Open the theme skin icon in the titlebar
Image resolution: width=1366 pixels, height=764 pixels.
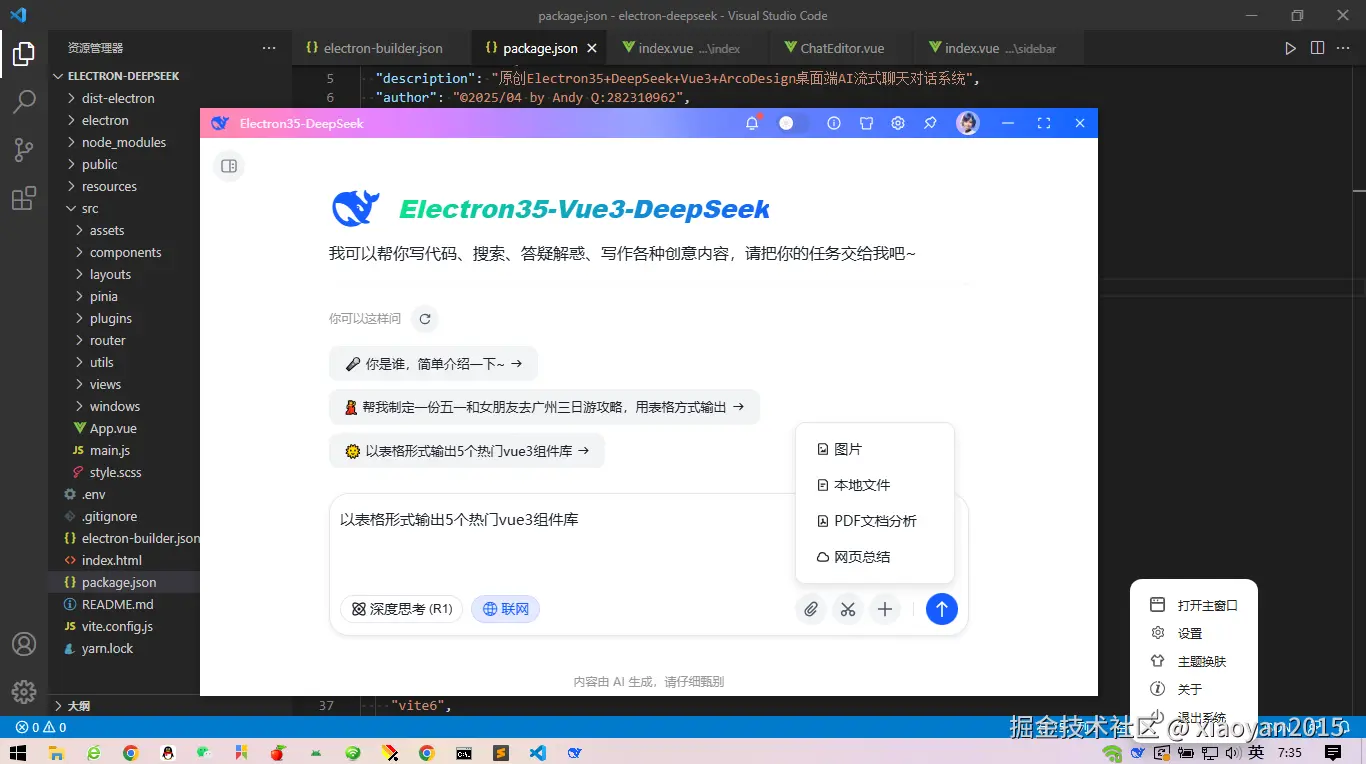(866, 123)
